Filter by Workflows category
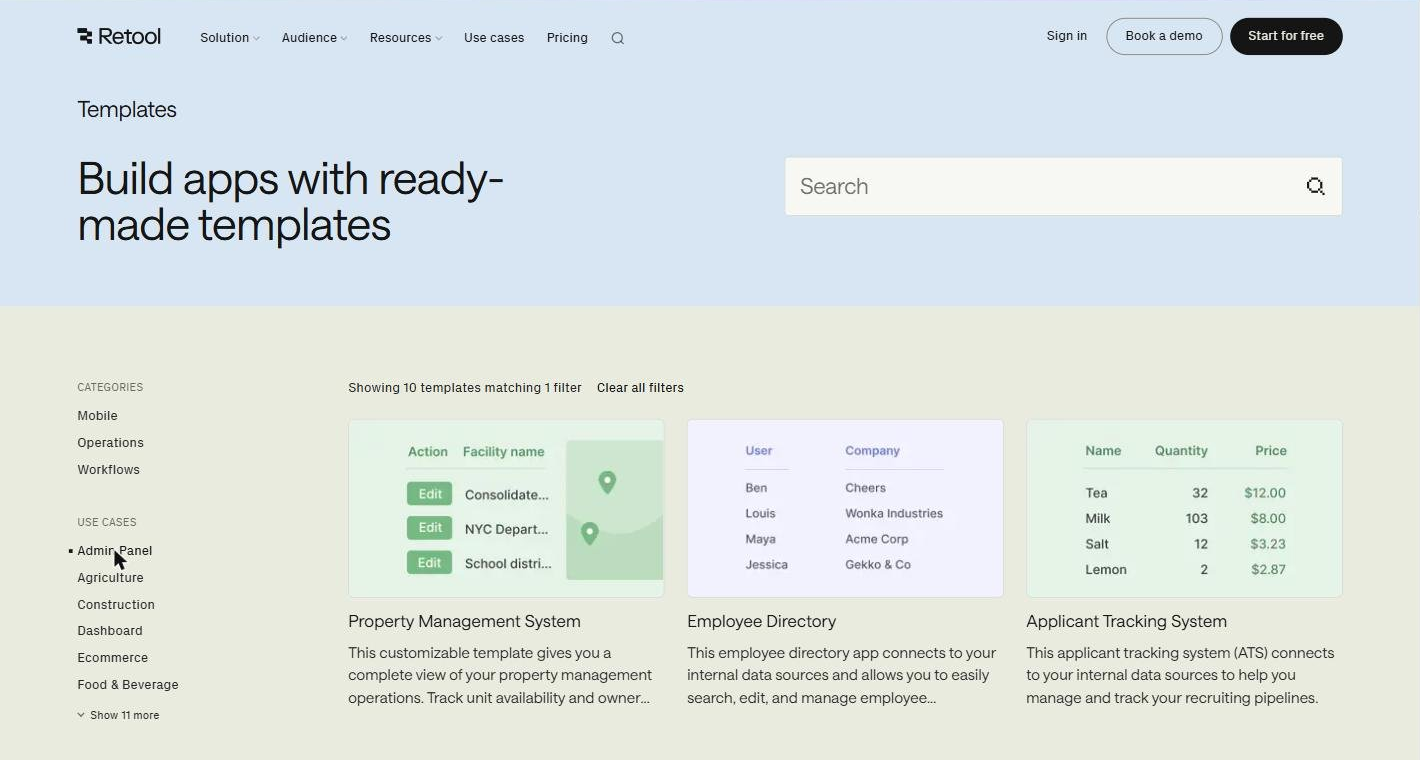 108,470
